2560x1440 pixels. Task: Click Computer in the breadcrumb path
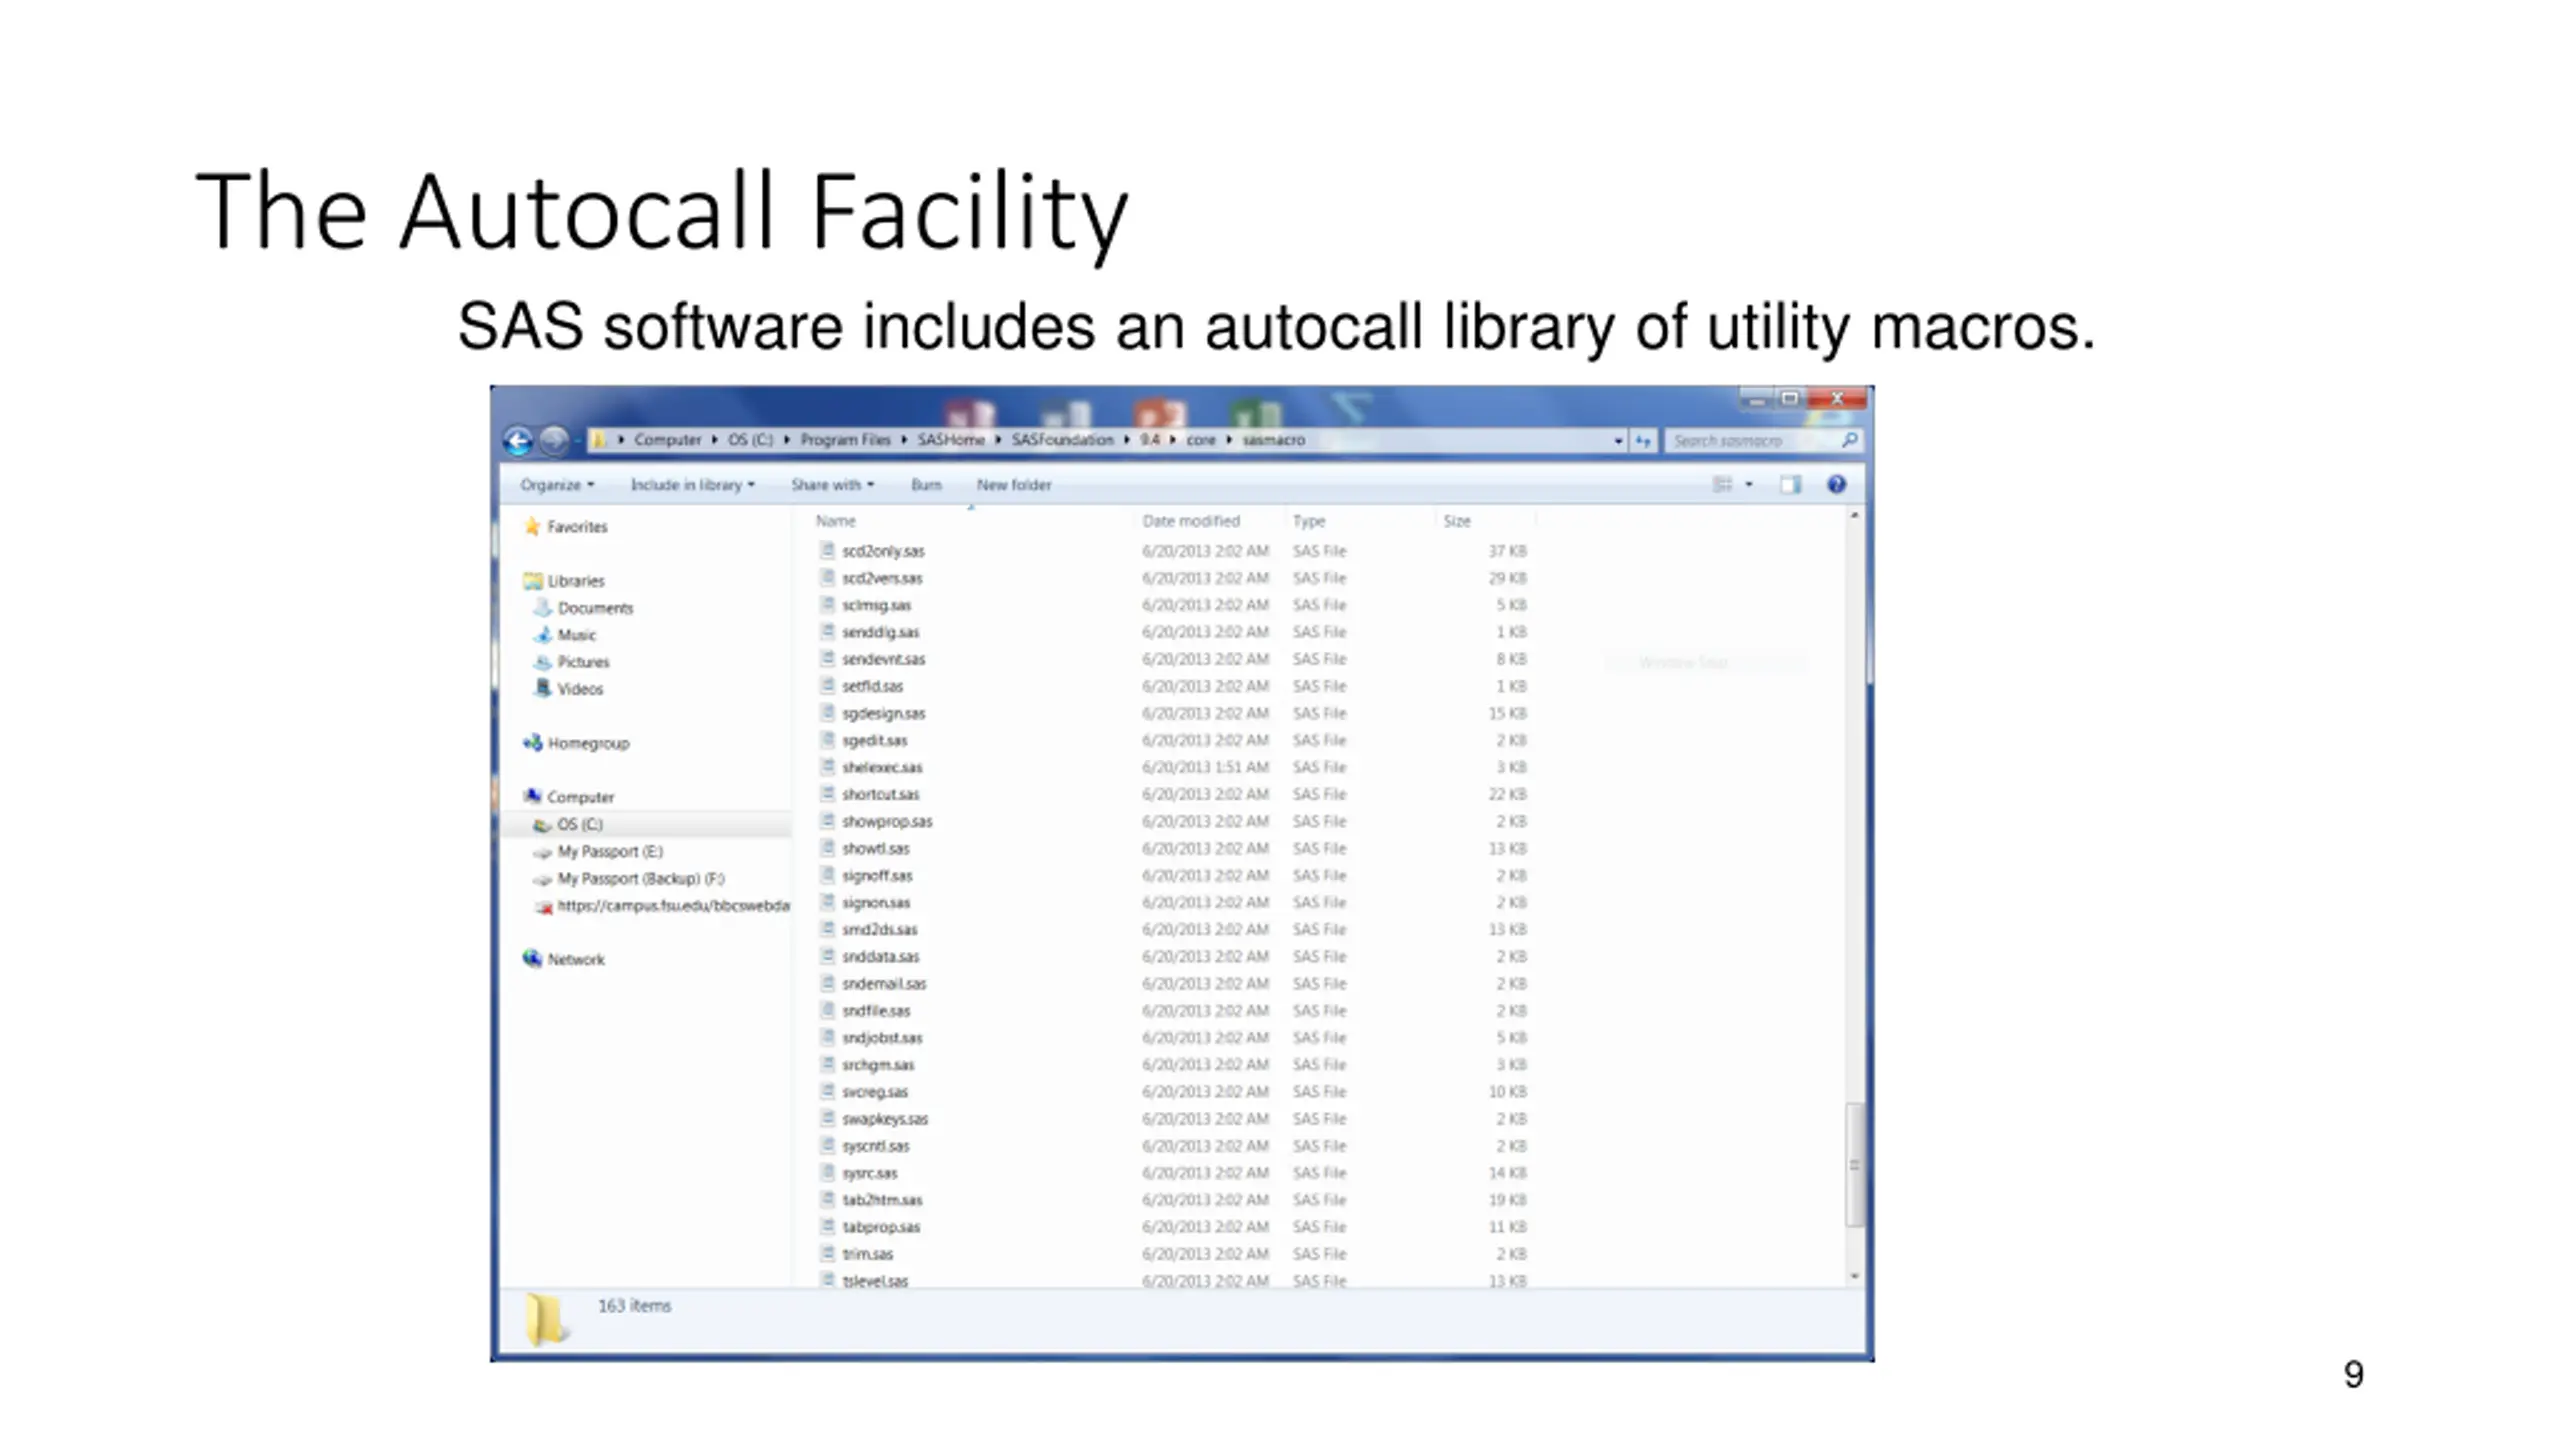click(x=667, y=440)
